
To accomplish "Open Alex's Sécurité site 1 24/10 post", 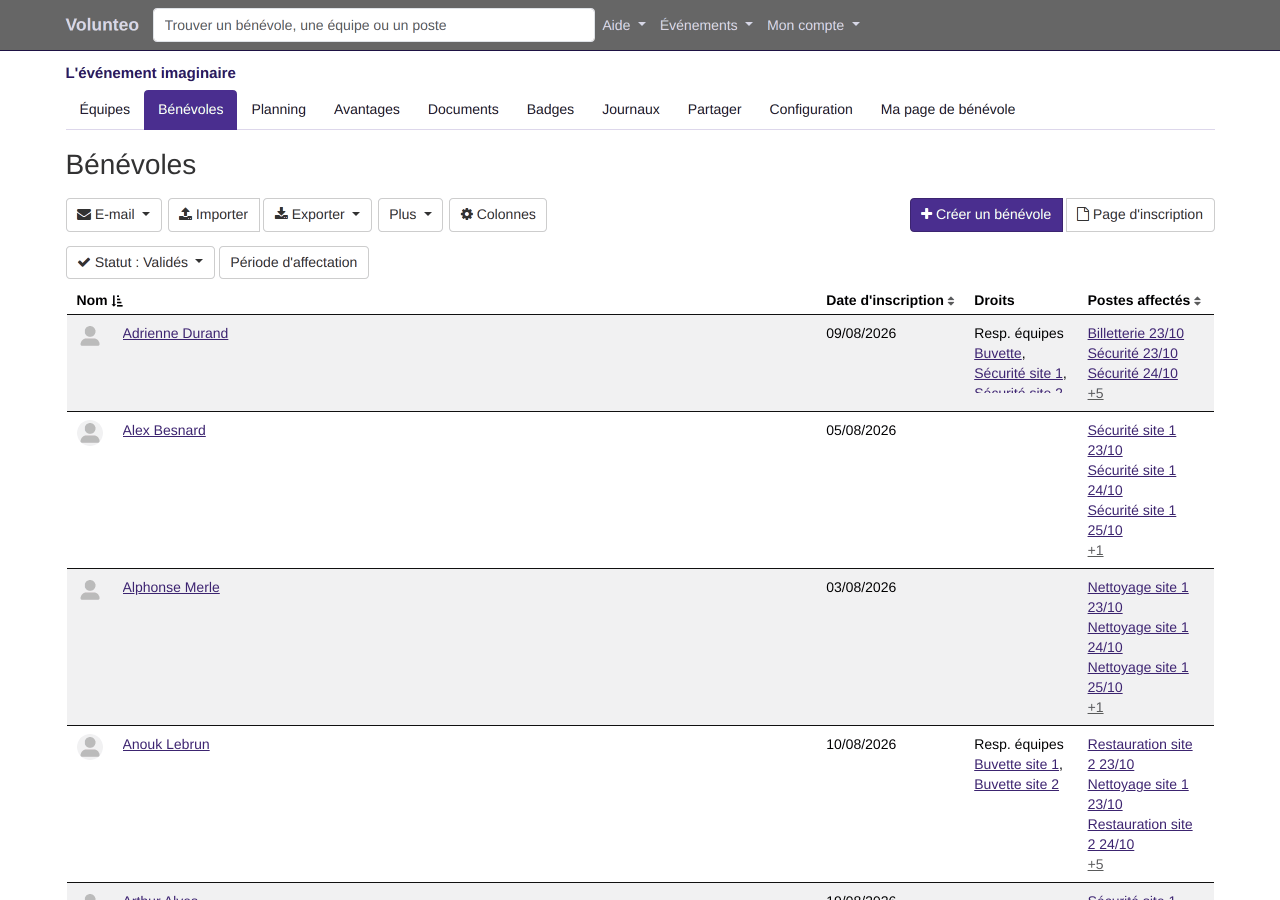I will tap(1132, 480).
